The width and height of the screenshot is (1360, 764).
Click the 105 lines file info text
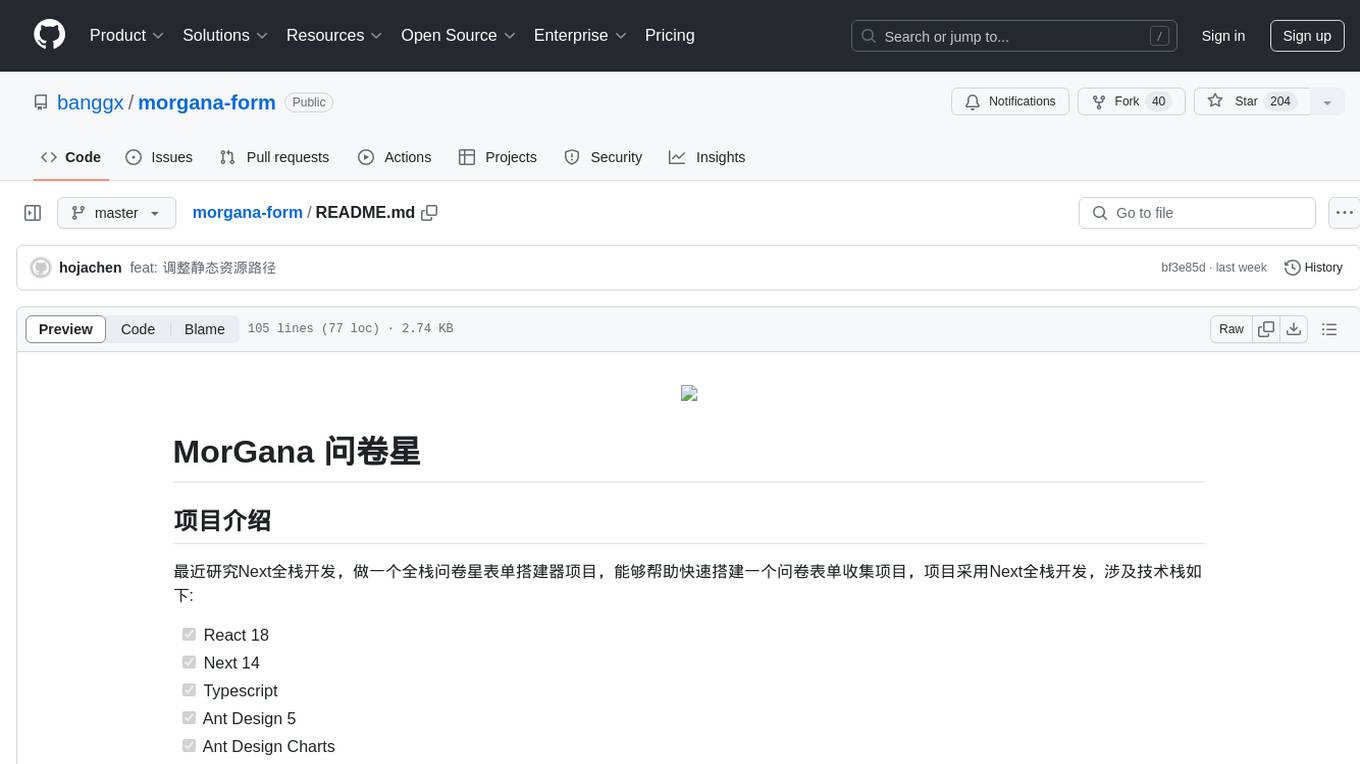pos(350,329)
